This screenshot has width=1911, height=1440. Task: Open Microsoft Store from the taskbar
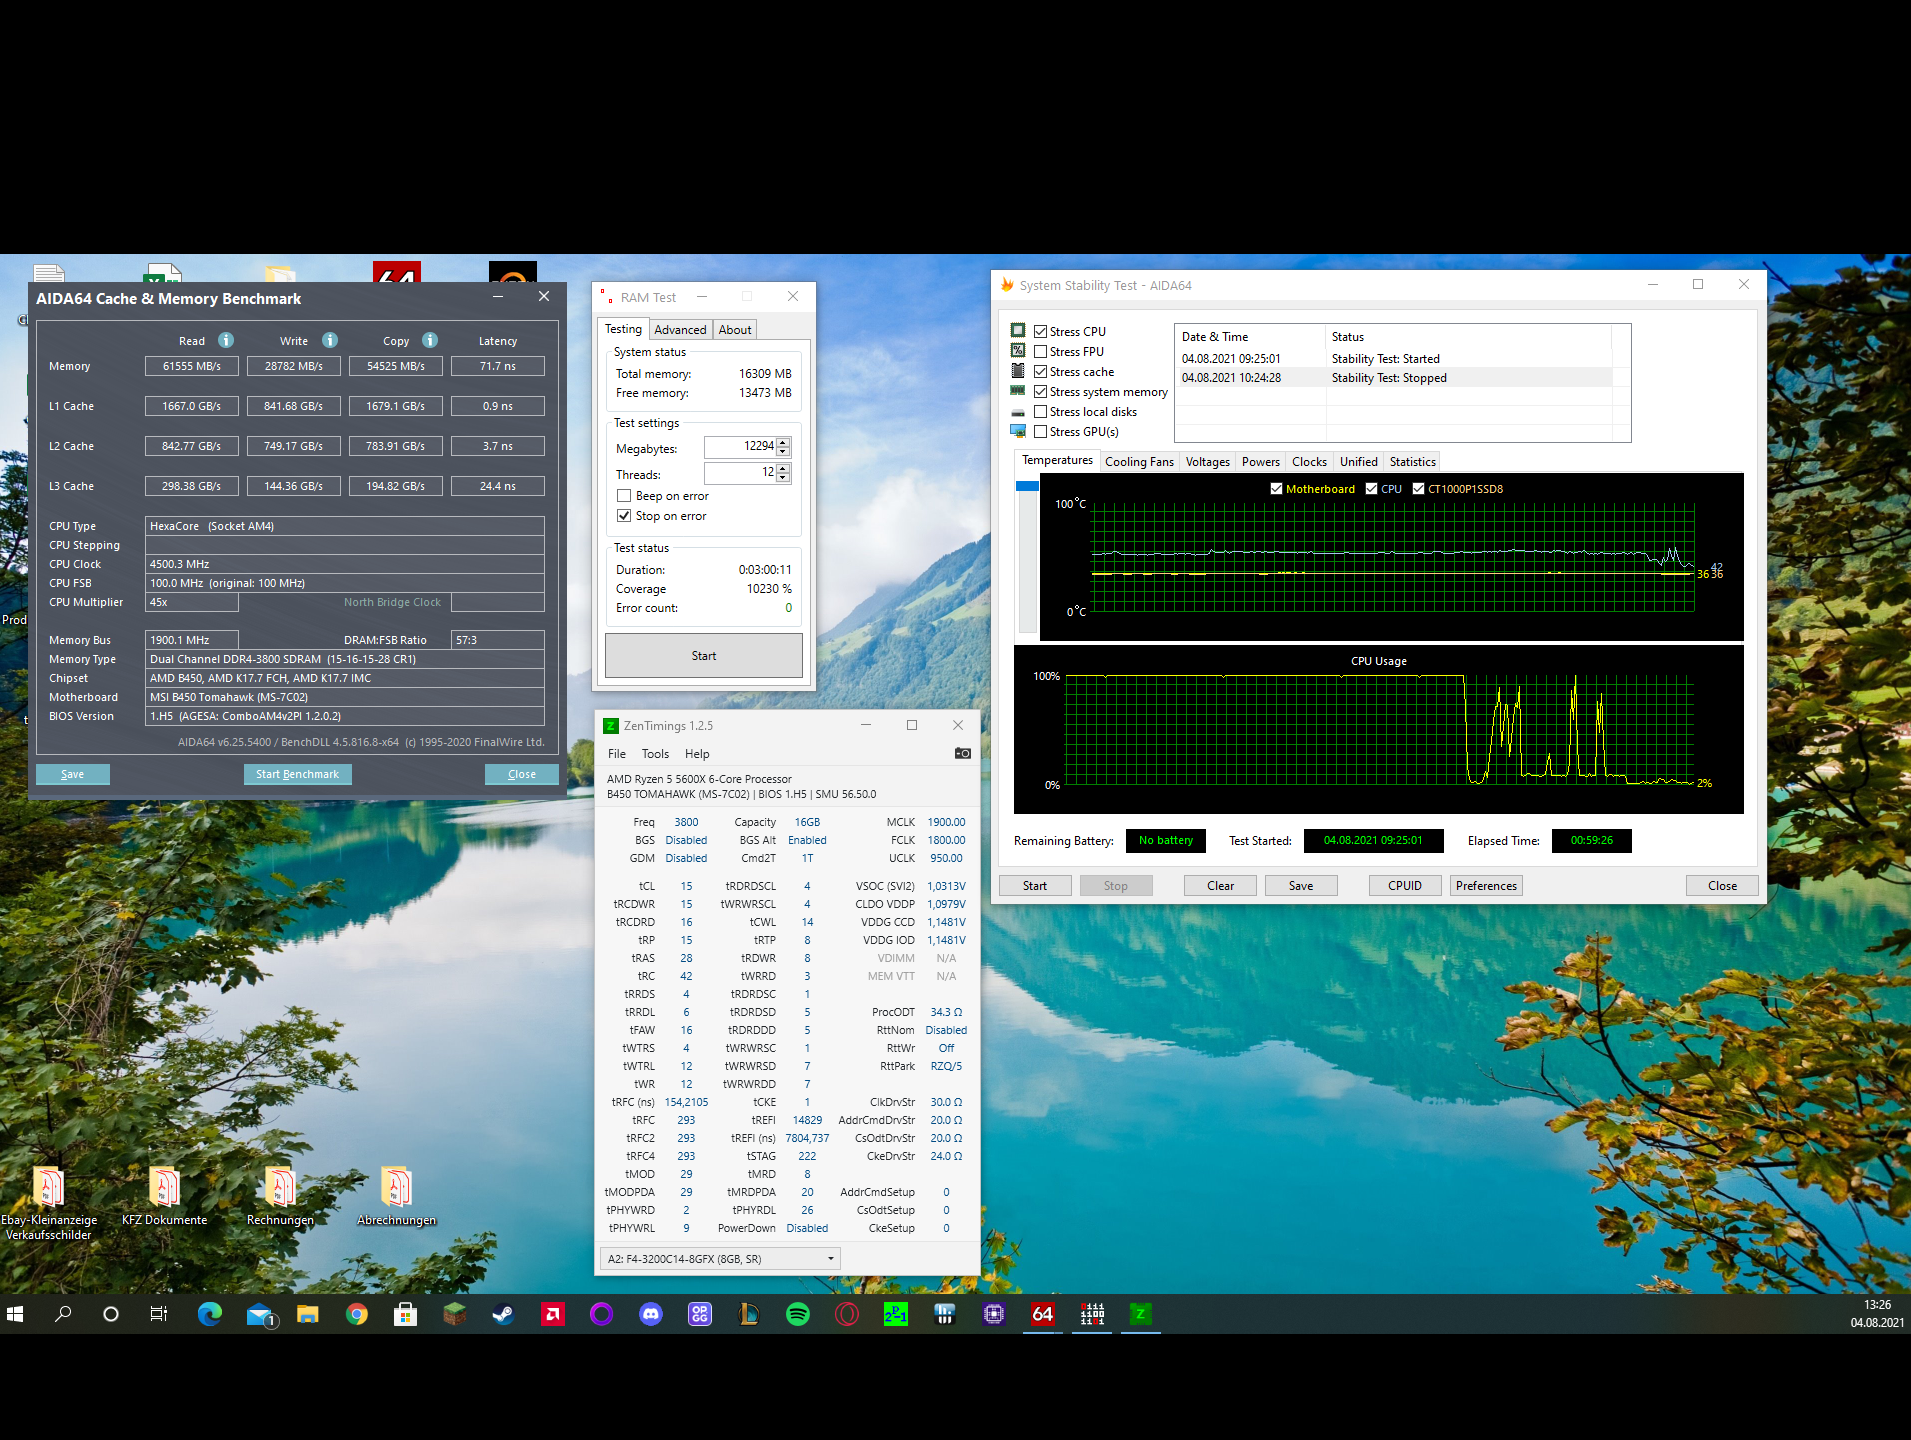click(405, 1314)
